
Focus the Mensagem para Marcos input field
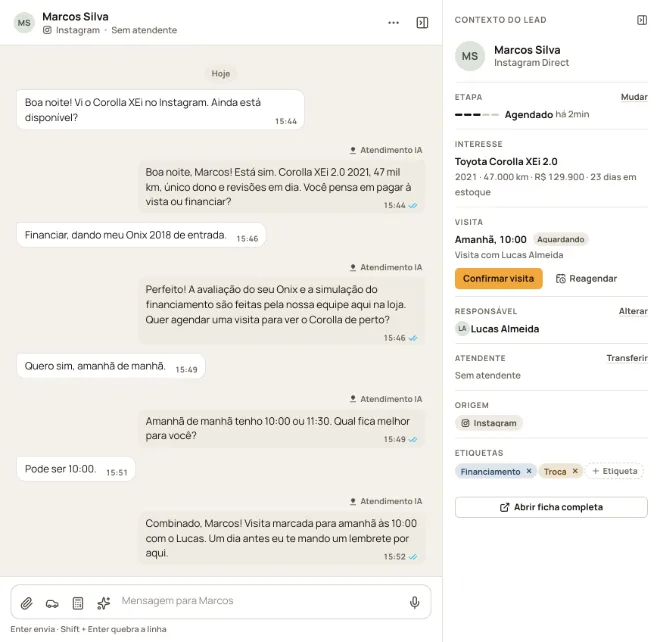[x=261, y=601]
